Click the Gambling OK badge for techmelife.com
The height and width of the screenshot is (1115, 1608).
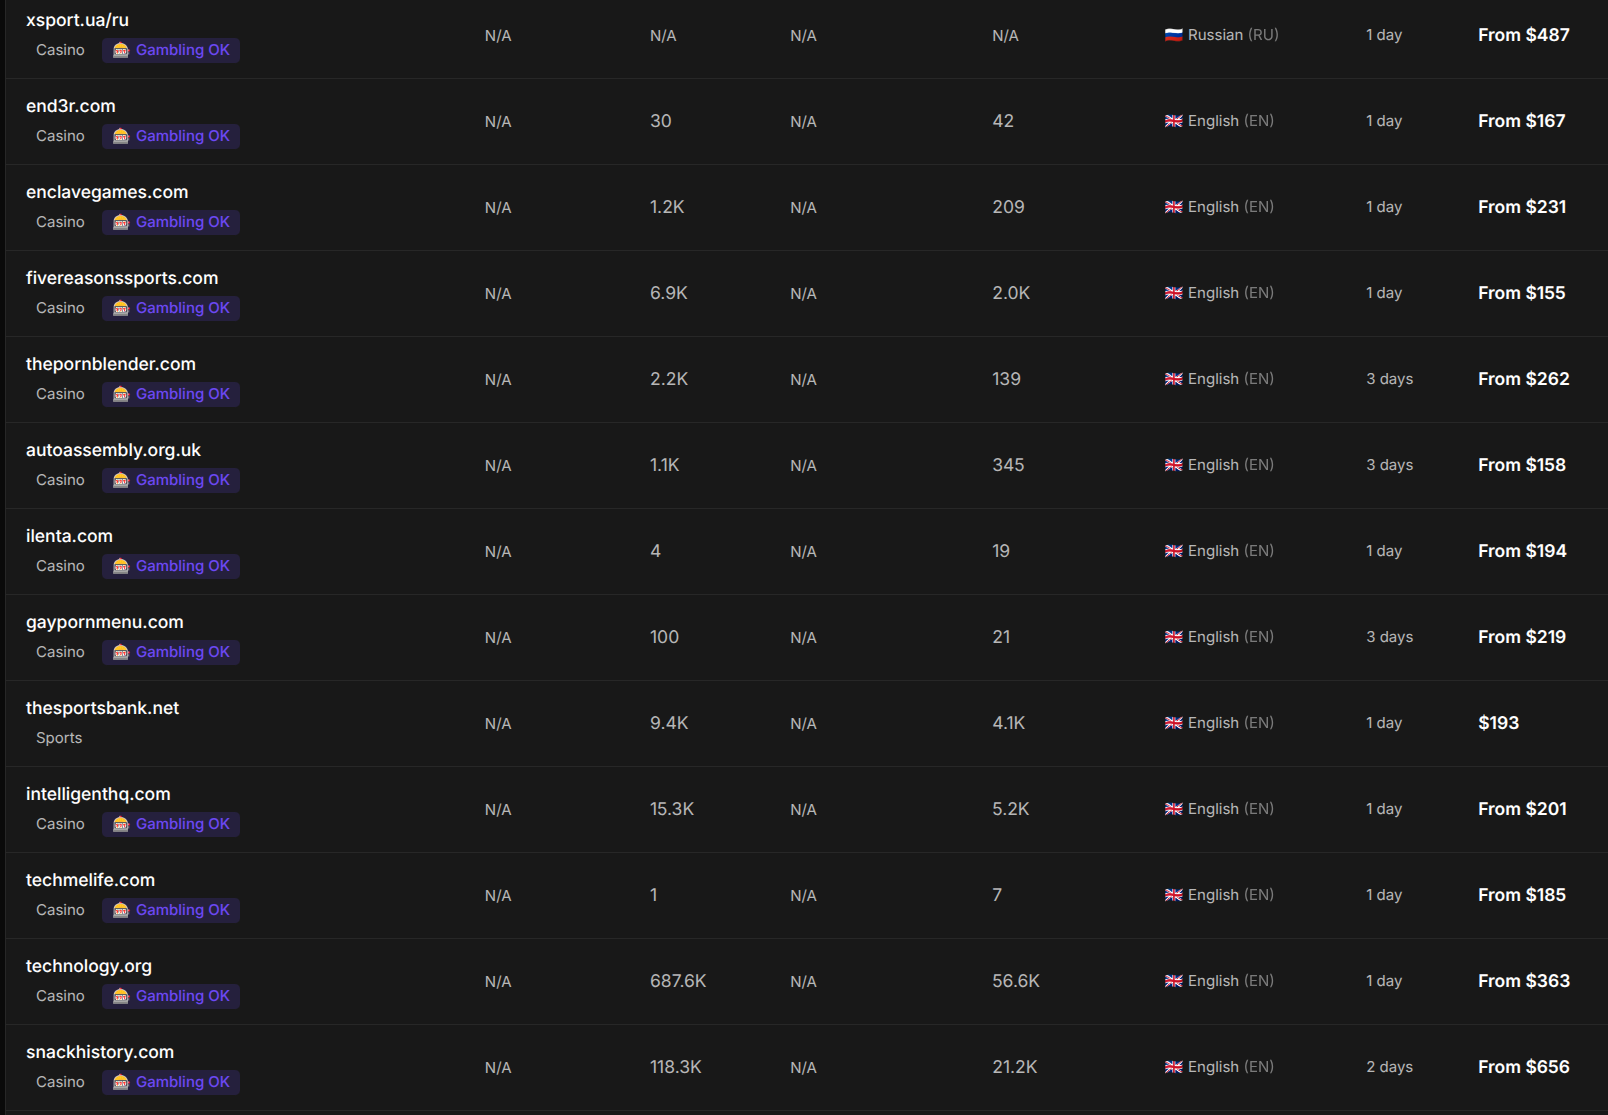pyautogui.click(x=171, y=910)
